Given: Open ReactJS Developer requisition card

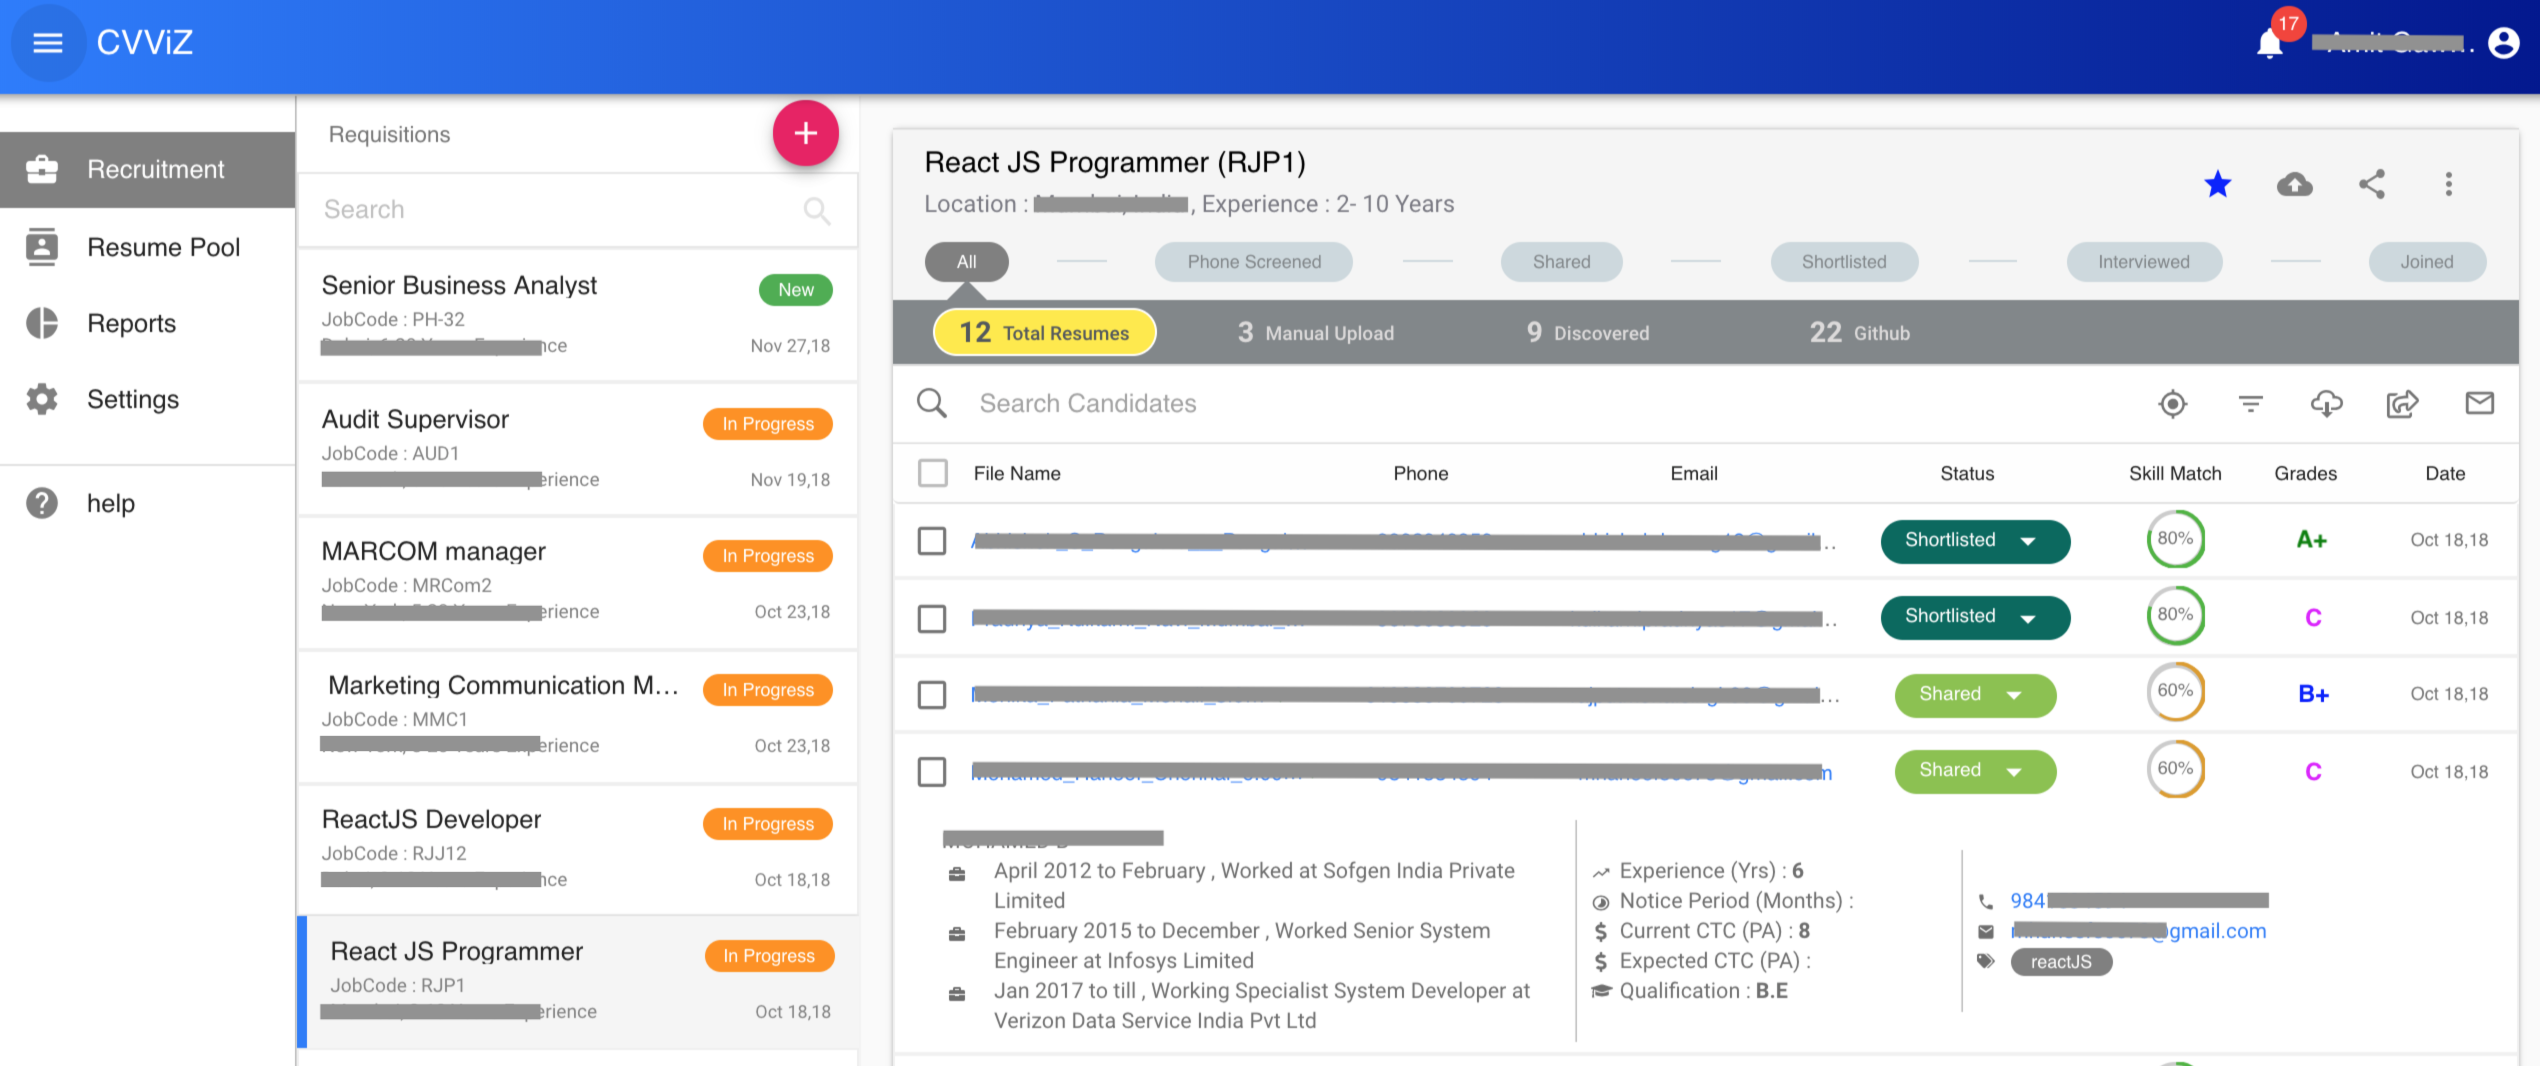Looking at the screenshot, I should [577, 849].
